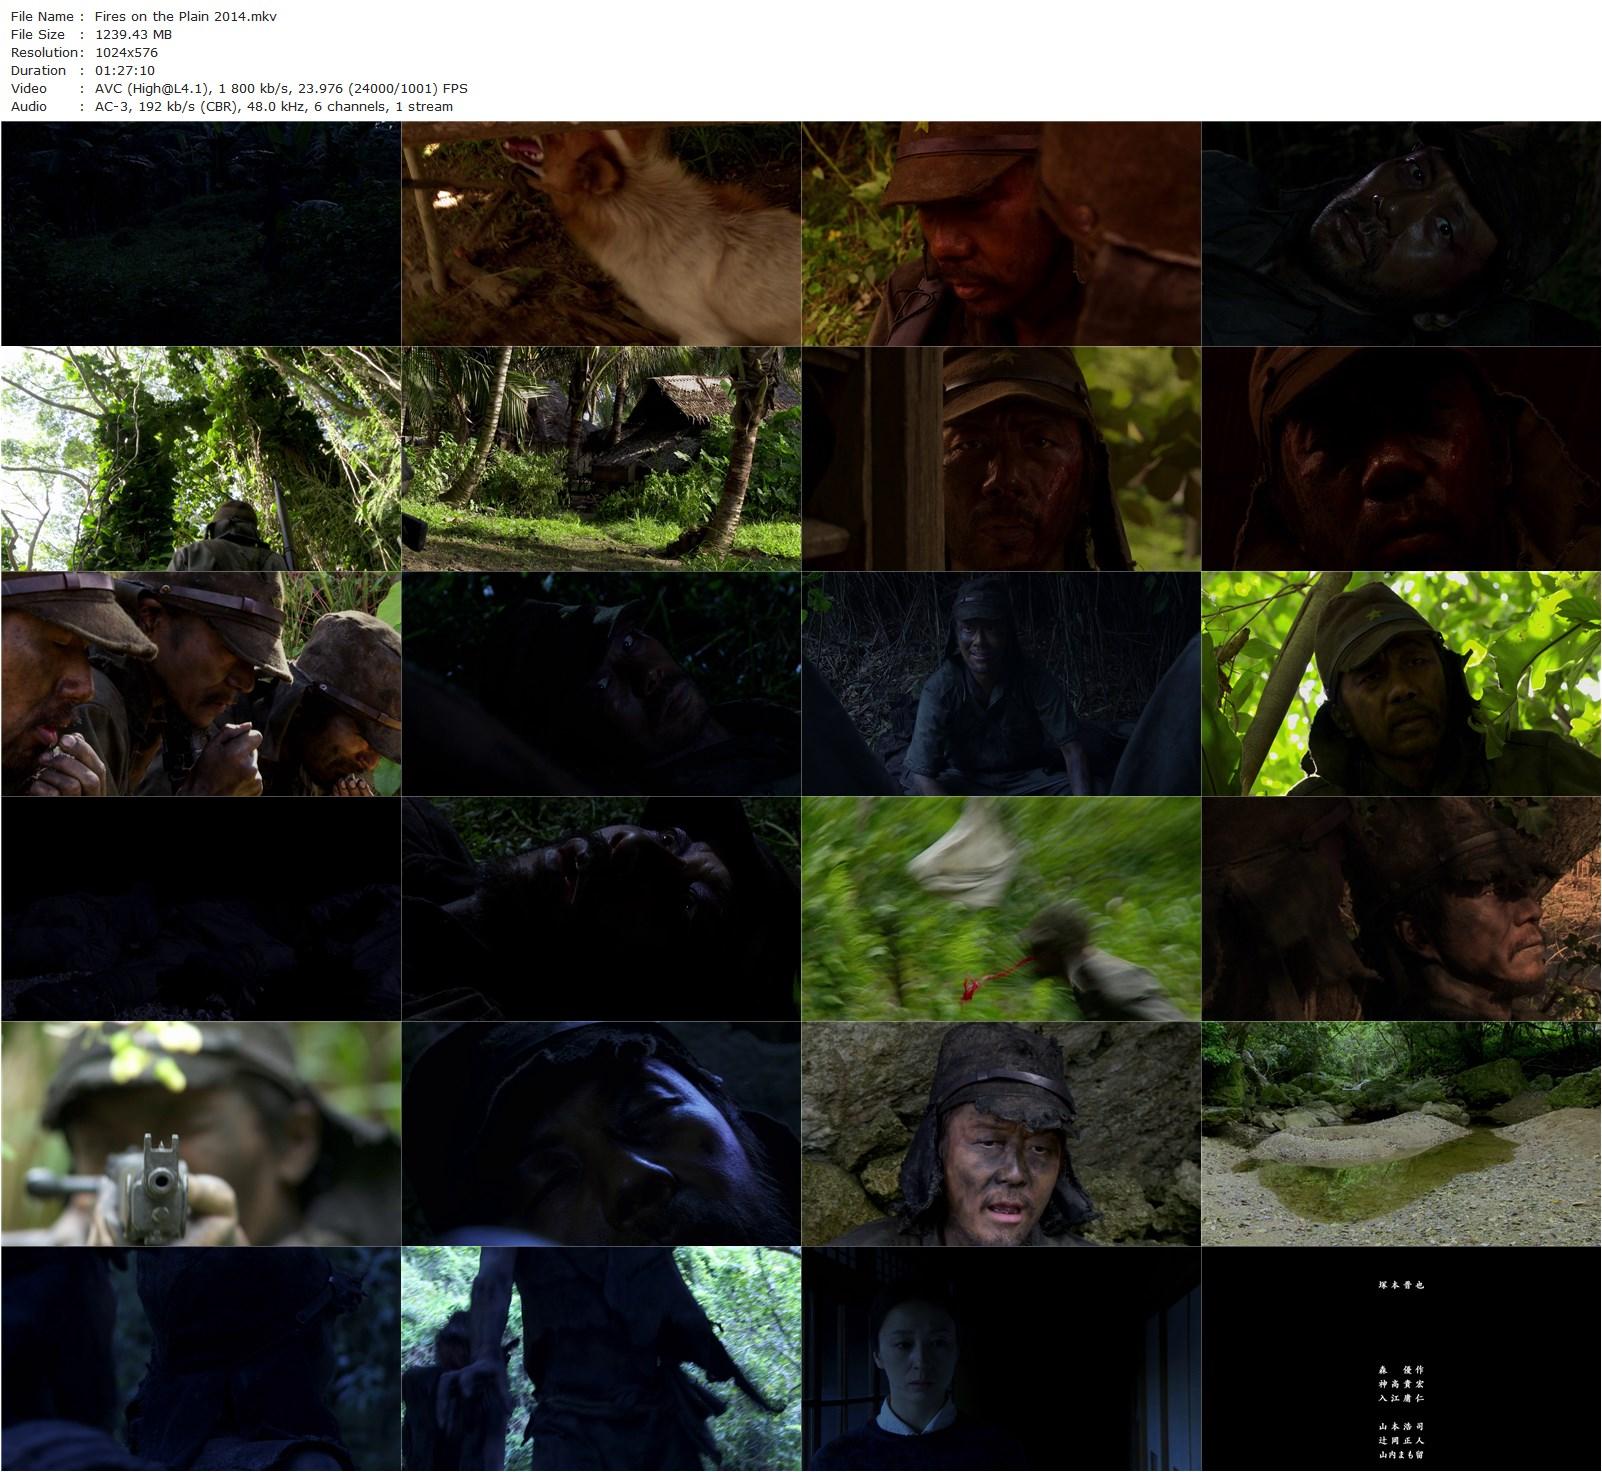Image resolution: width=1602 pixels, height=1472 pixels.
Task: Click soldier walking under vine-covered trees thumbnail
Action: pyautogui.click(x=201, y=459)
